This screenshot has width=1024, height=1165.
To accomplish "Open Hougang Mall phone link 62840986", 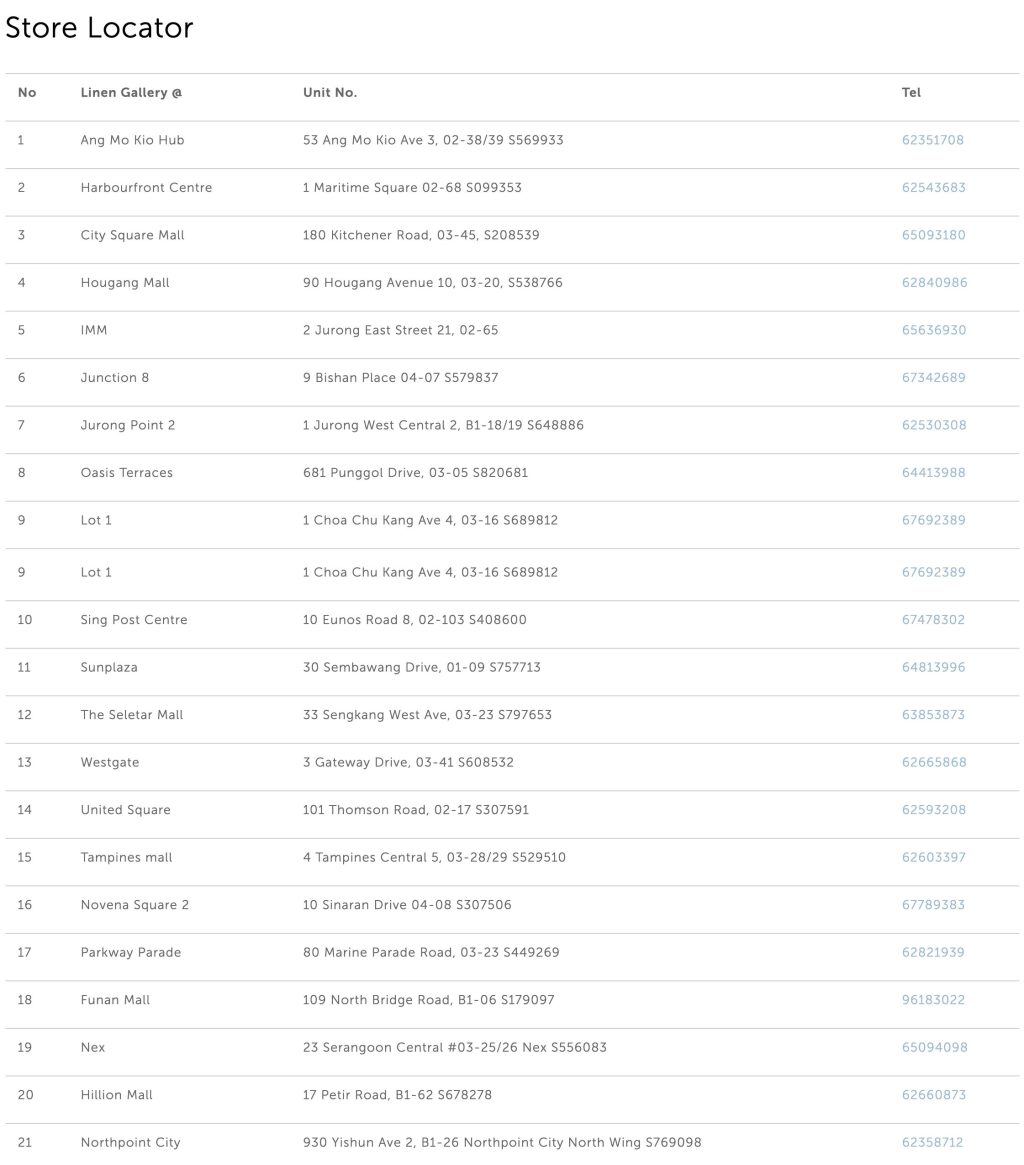I will pos(934,283).
